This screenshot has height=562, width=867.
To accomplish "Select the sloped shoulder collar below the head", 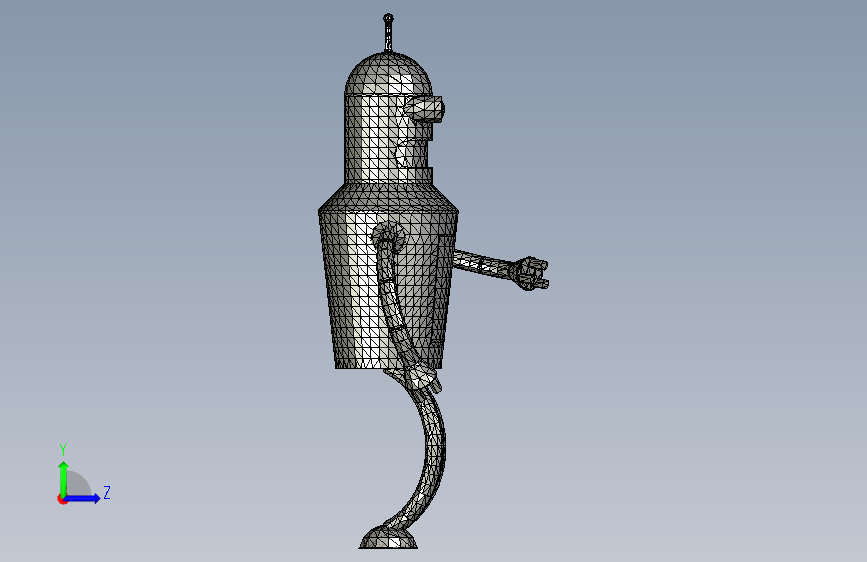I will point(388,198).
